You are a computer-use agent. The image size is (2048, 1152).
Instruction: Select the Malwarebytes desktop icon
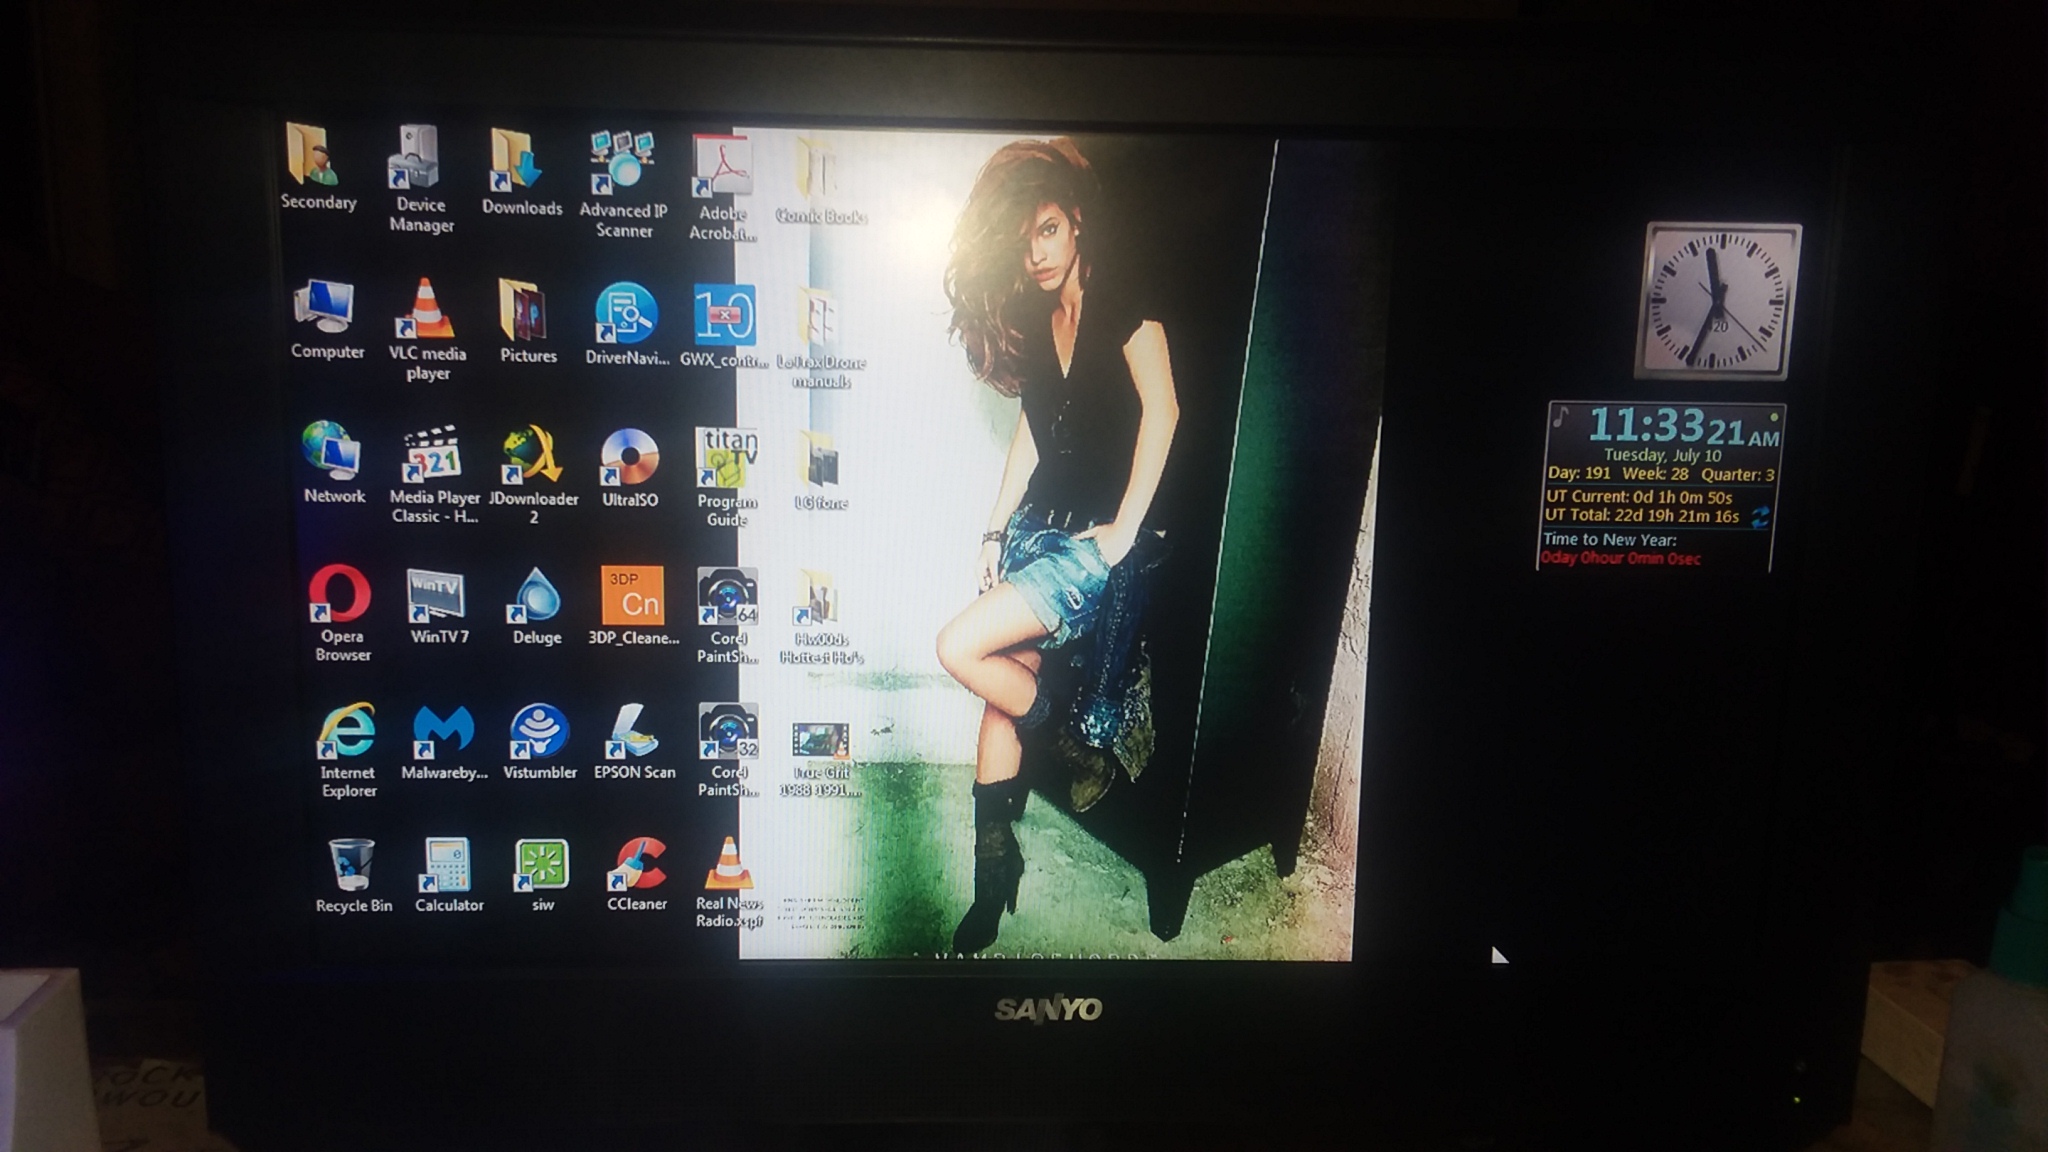443,731
